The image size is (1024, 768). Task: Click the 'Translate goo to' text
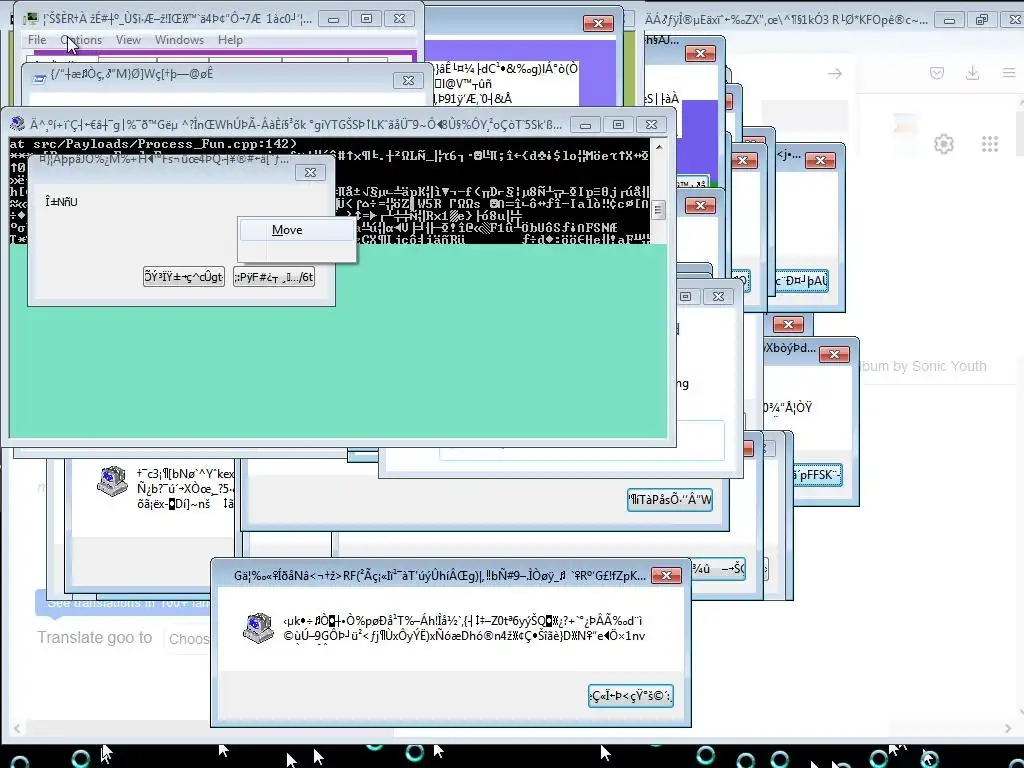[95, 637]
